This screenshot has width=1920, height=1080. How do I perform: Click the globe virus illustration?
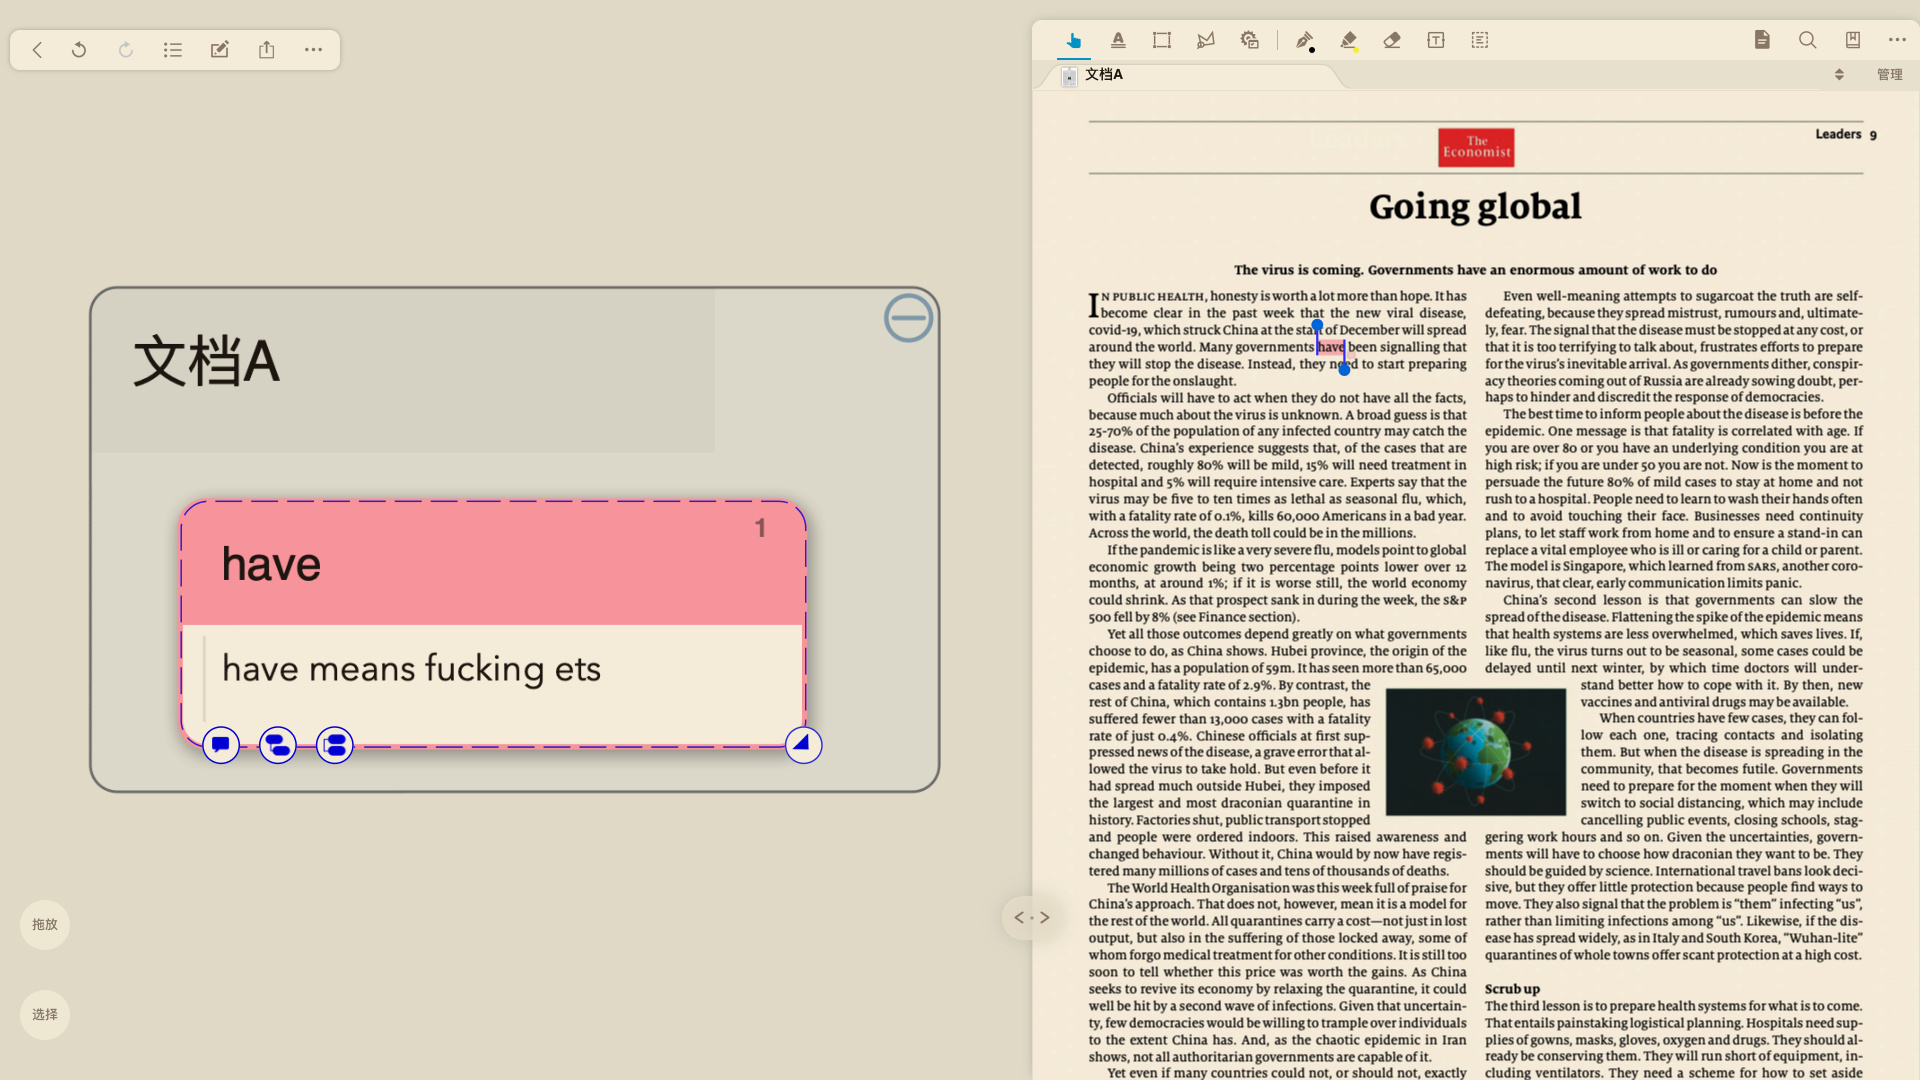point(1475,751)
